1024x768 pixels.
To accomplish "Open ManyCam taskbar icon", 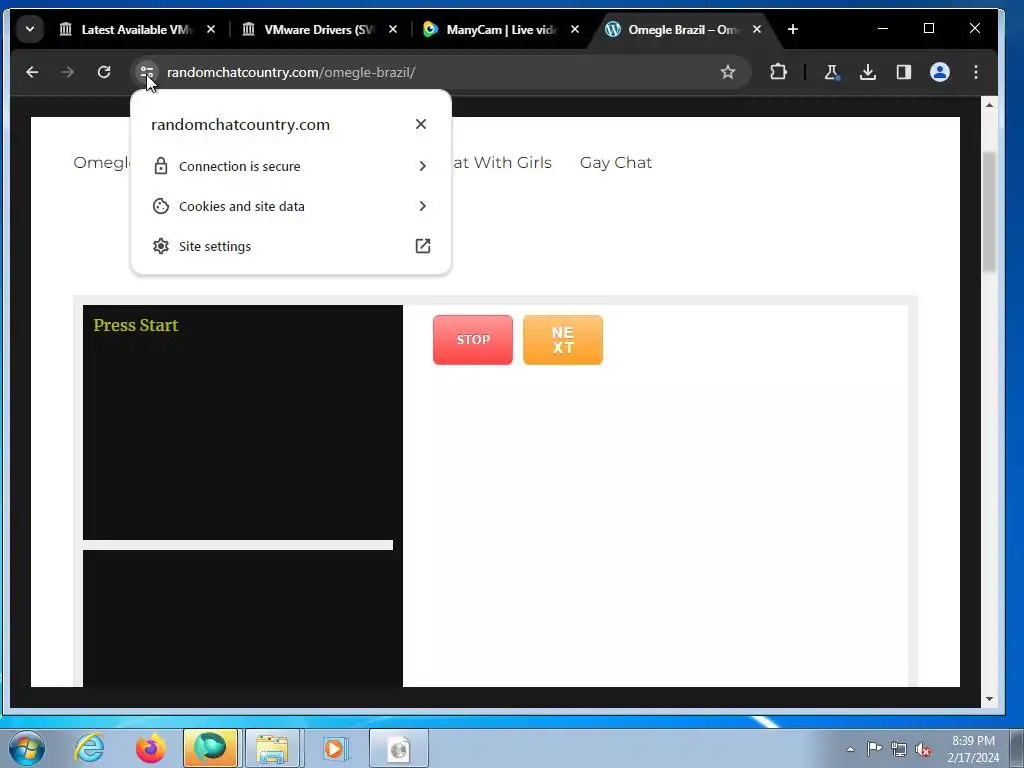I will (210, 748).
